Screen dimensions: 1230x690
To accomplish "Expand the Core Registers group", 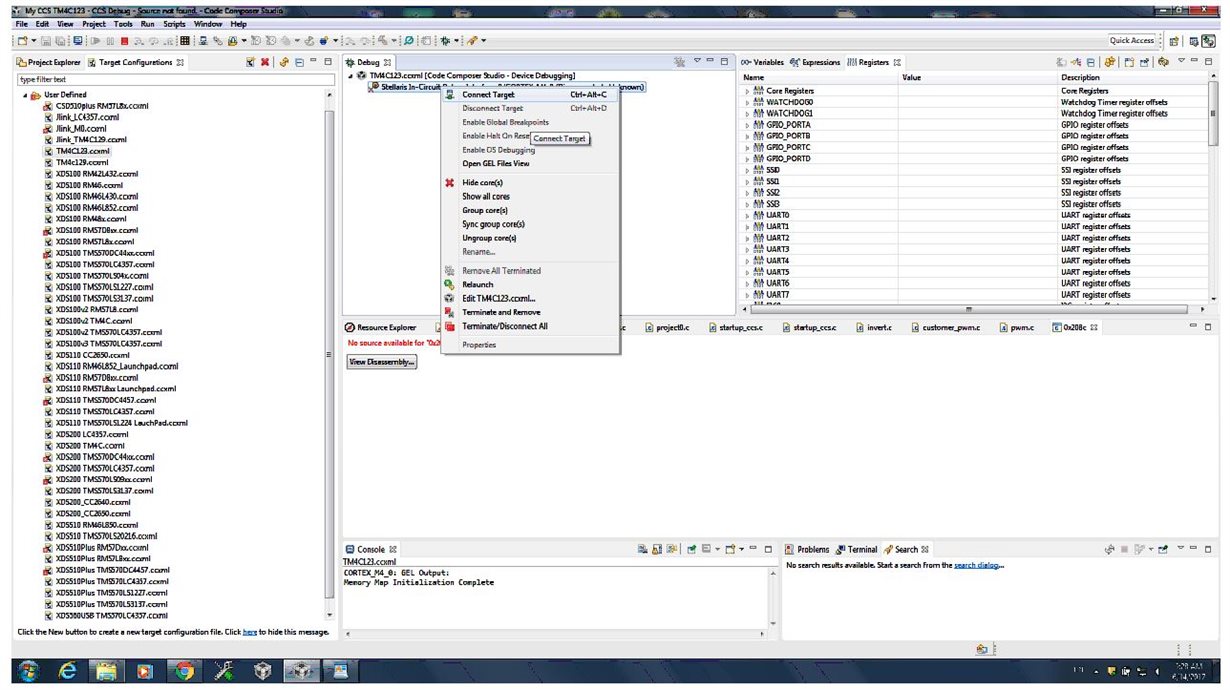I will point(747,91).
